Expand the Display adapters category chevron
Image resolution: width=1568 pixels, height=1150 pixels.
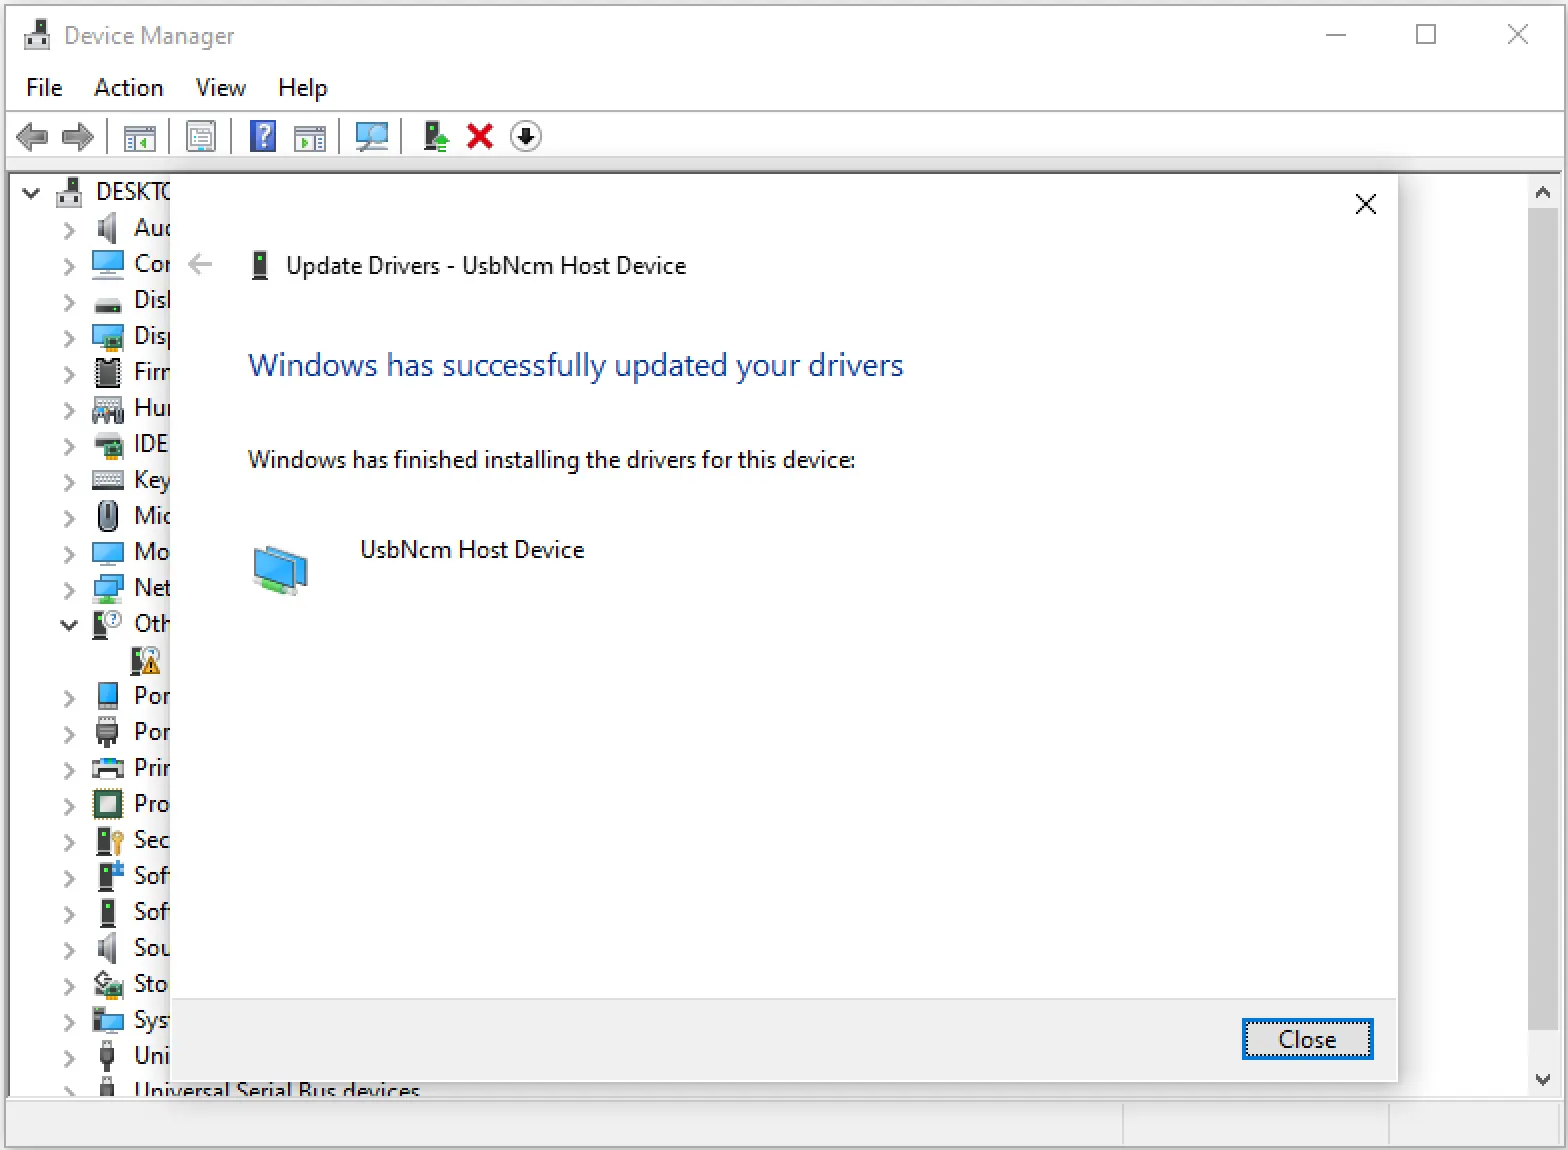click(69, 338)
